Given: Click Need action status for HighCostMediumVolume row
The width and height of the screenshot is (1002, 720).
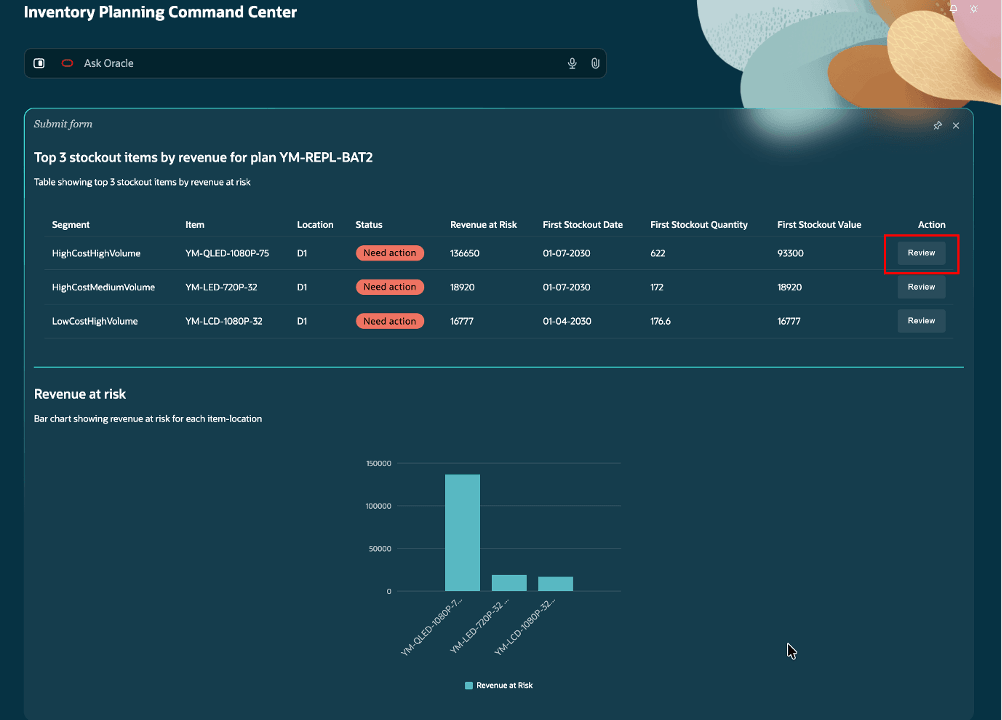Looking at the screenshot, I should click(x=390, y=287).
